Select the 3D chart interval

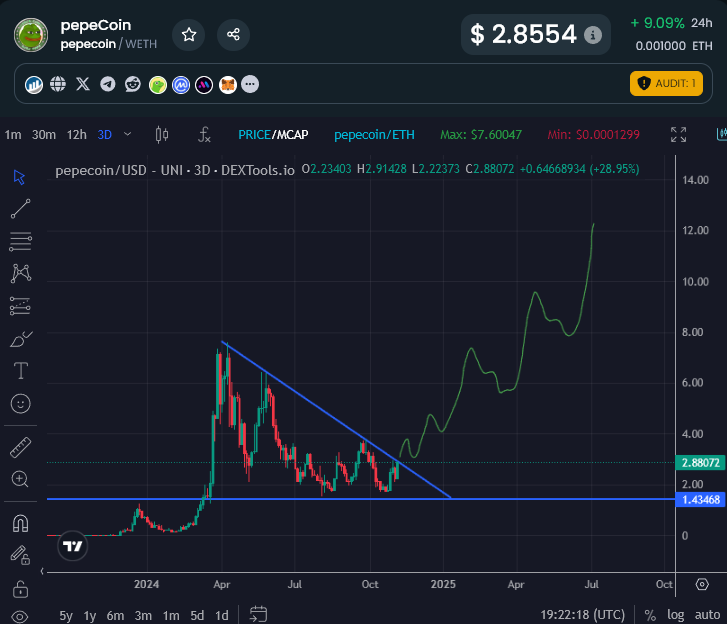(105, 135)
